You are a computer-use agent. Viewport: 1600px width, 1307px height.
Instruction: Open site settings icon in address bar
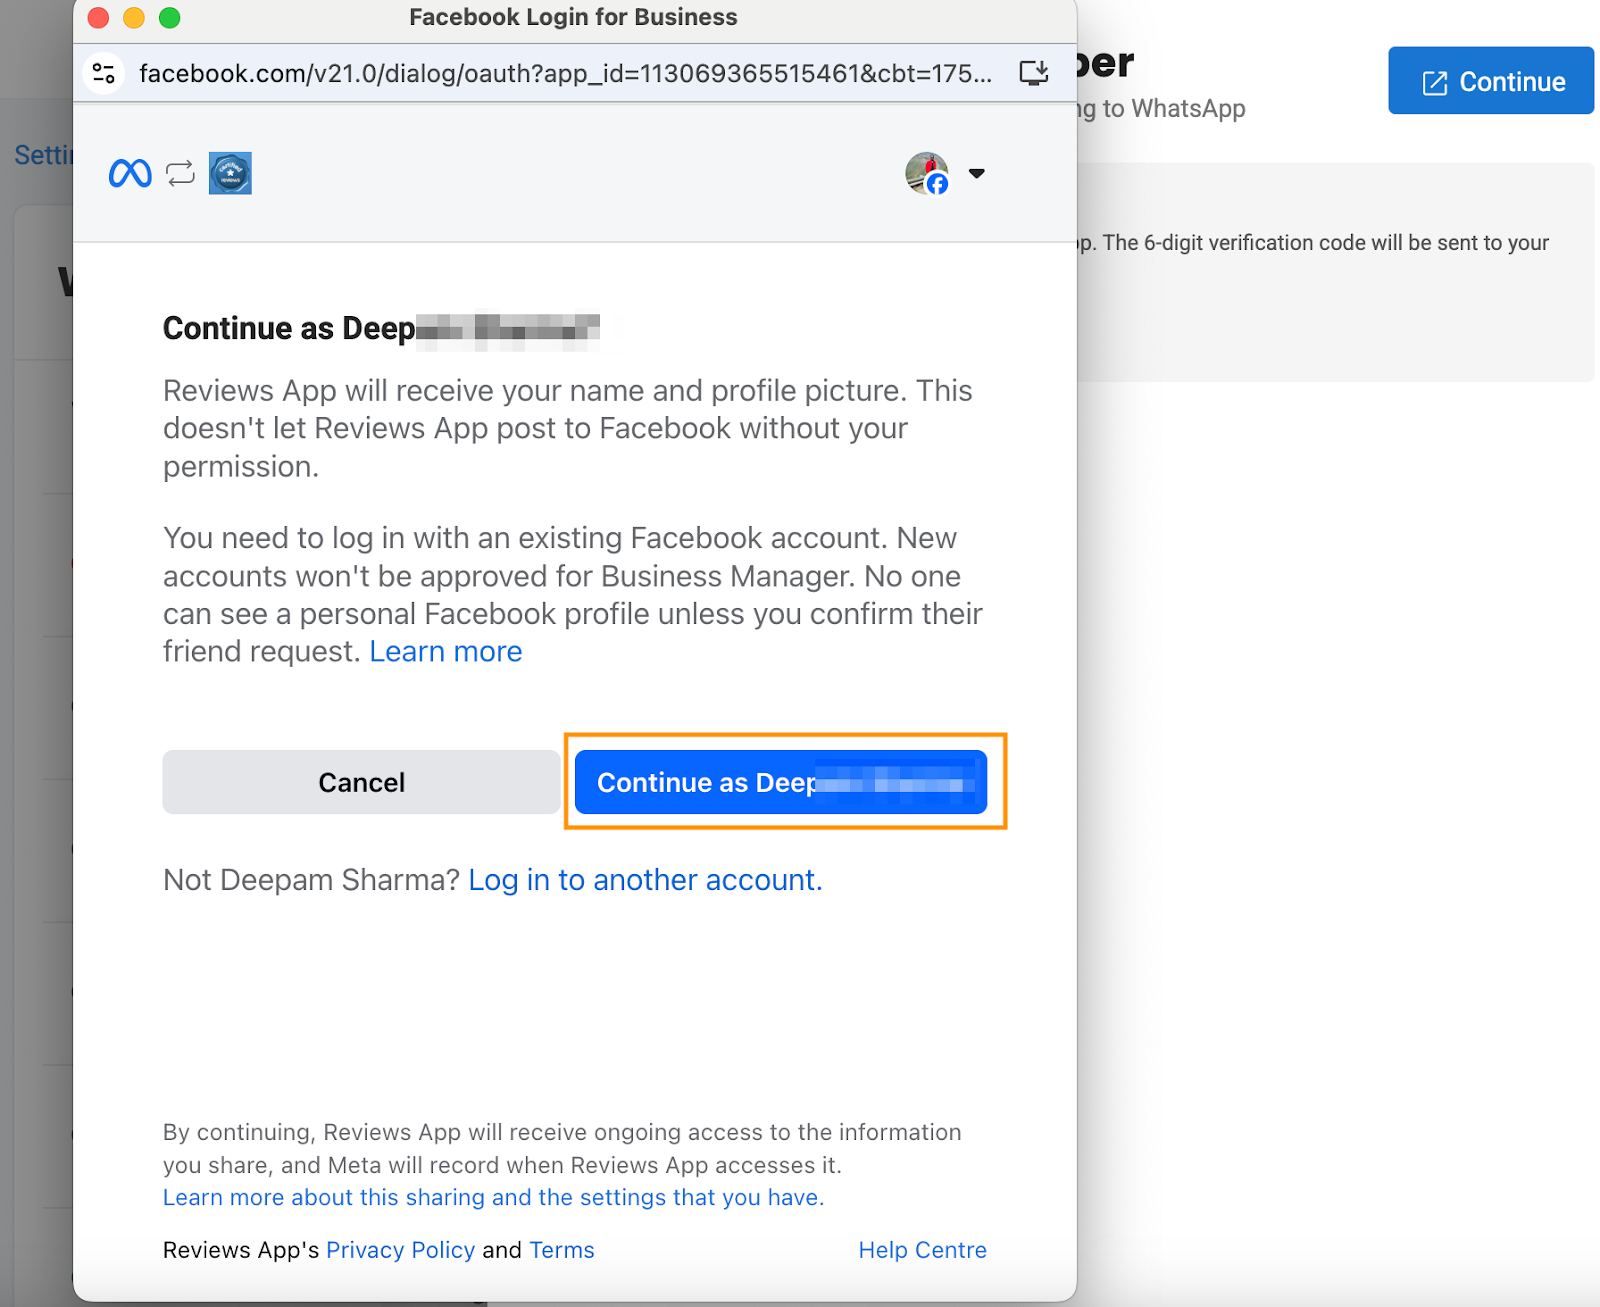tap(104, 73)
